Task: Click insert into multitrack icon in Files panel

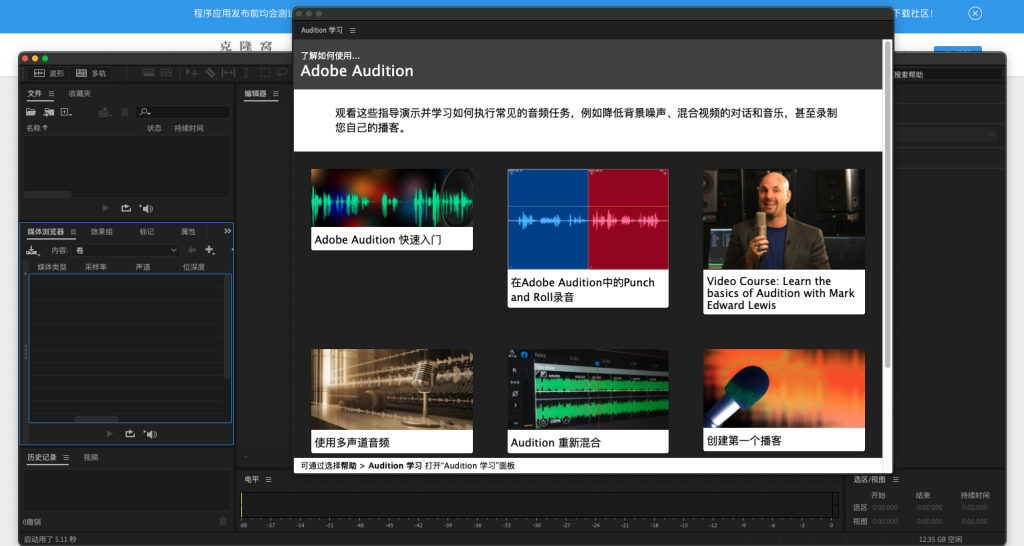Action: tap(104, 112)
